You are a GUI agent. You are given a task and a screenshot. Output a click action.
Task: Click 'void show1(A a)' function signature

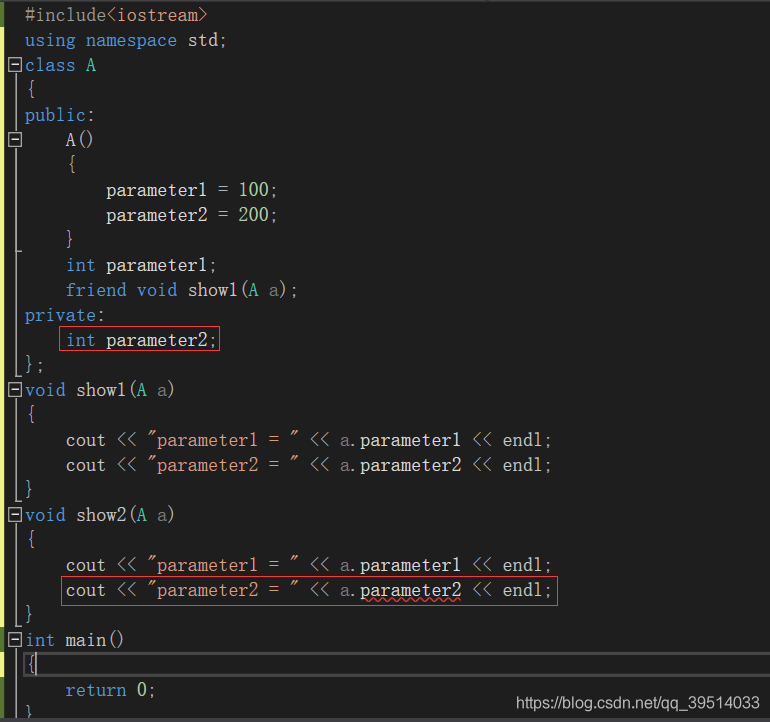[100, 390]
